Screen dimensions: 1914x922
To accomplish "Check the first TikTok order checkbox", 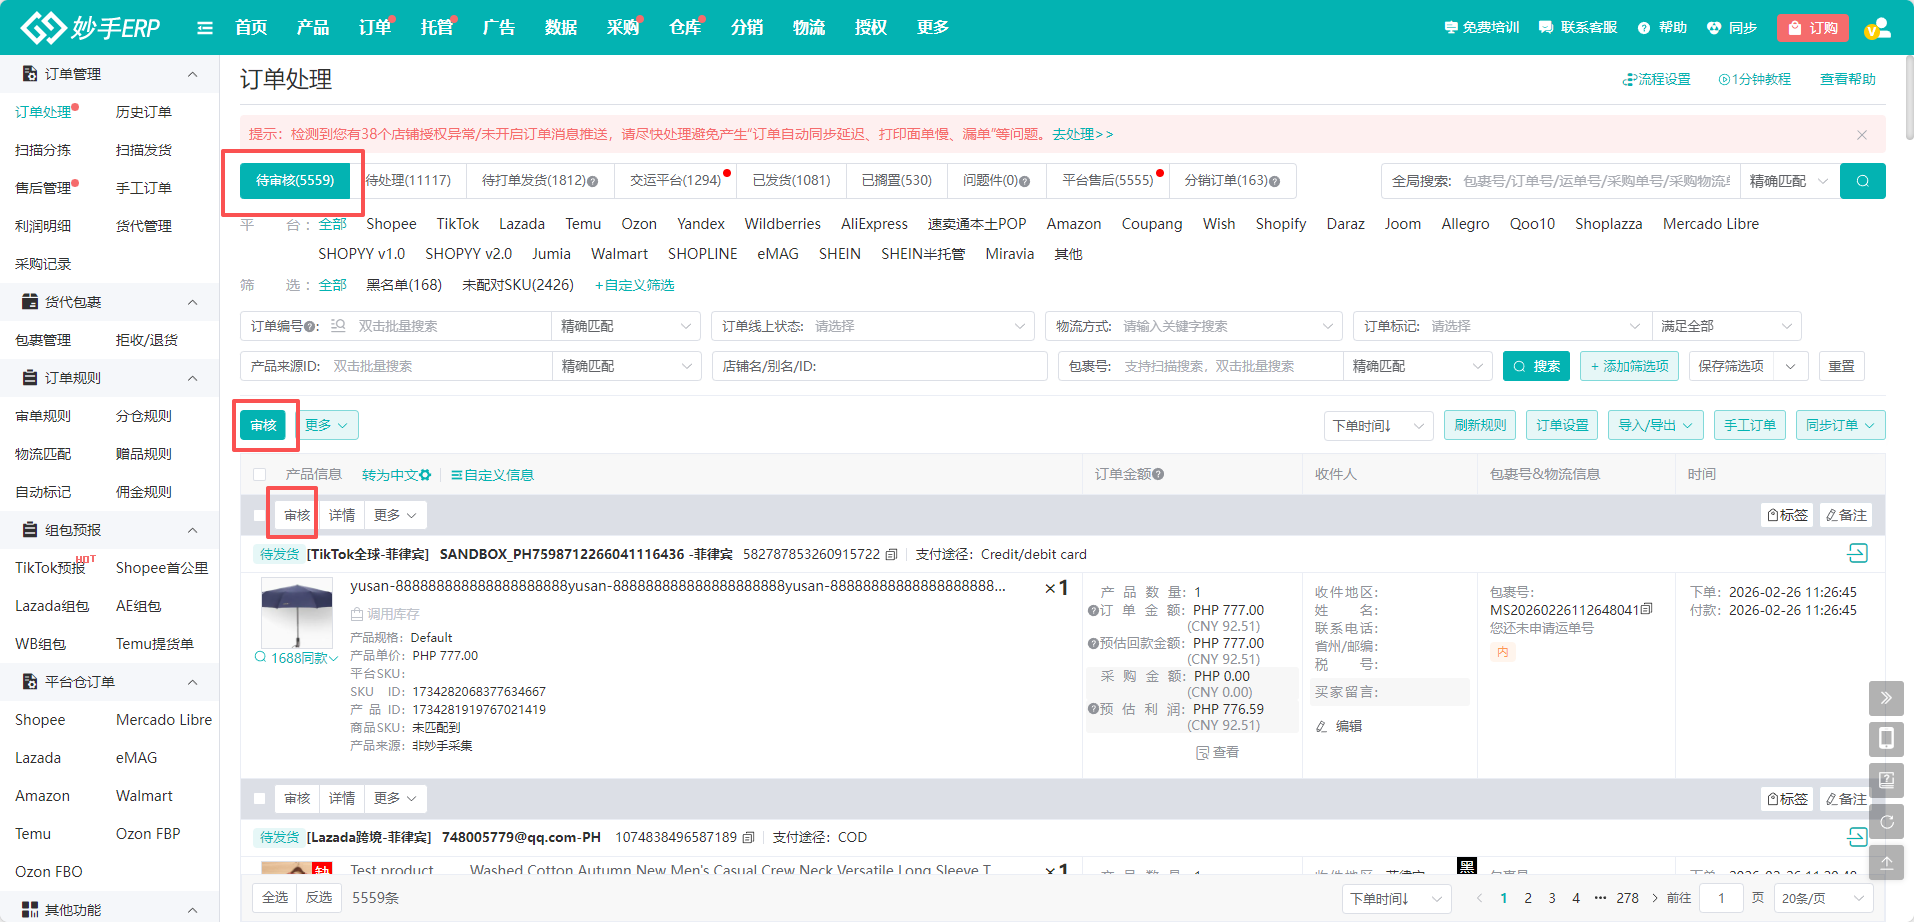I will click(x=260, y=516).
